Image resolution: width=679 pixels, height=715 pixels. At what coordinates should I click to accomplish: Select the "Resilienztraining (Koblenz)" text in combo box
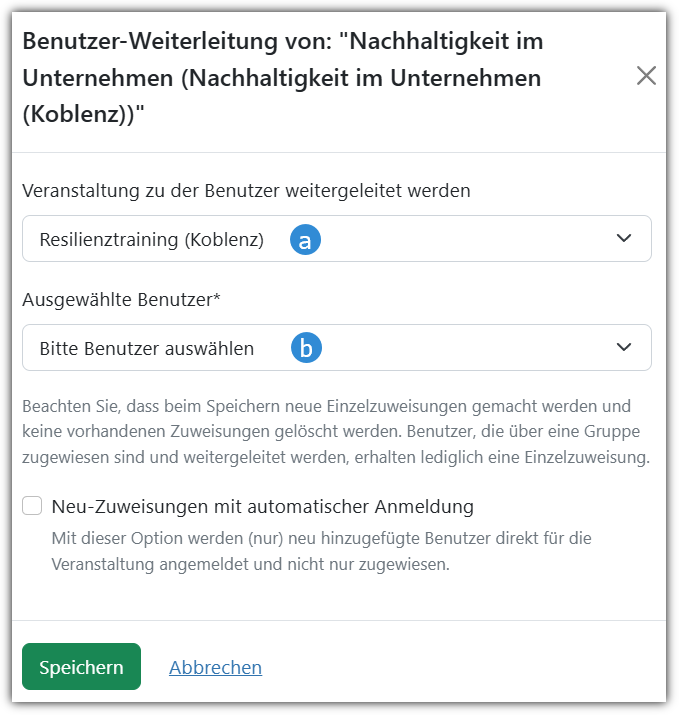click(x=151, y=240)
